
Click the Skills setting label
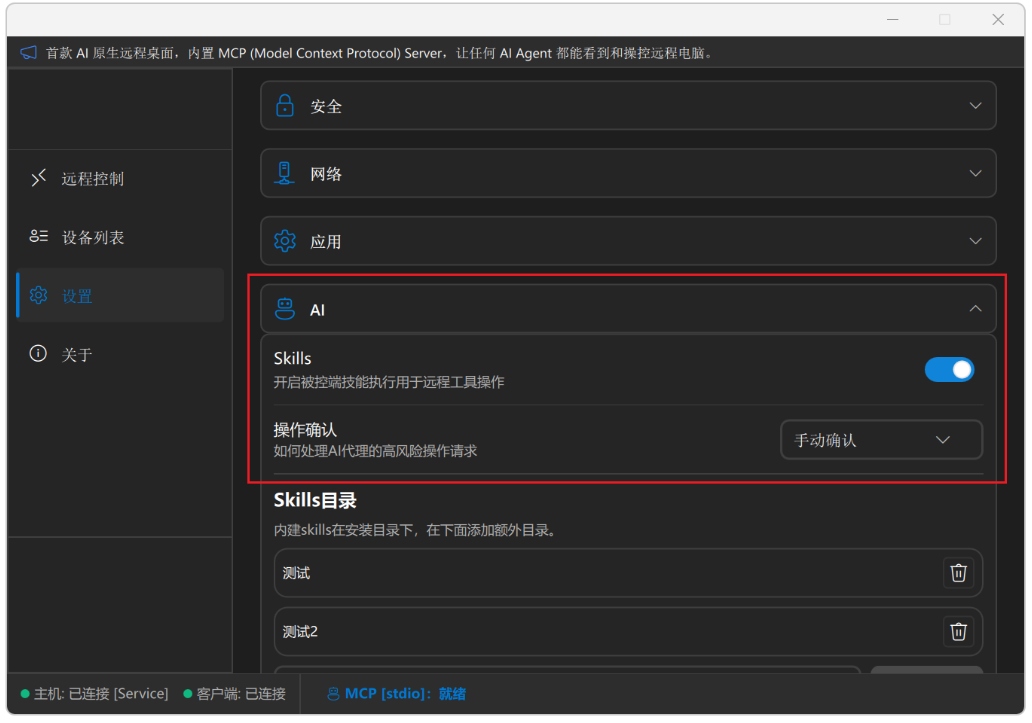pyautogui.click(x=292, y=359)
